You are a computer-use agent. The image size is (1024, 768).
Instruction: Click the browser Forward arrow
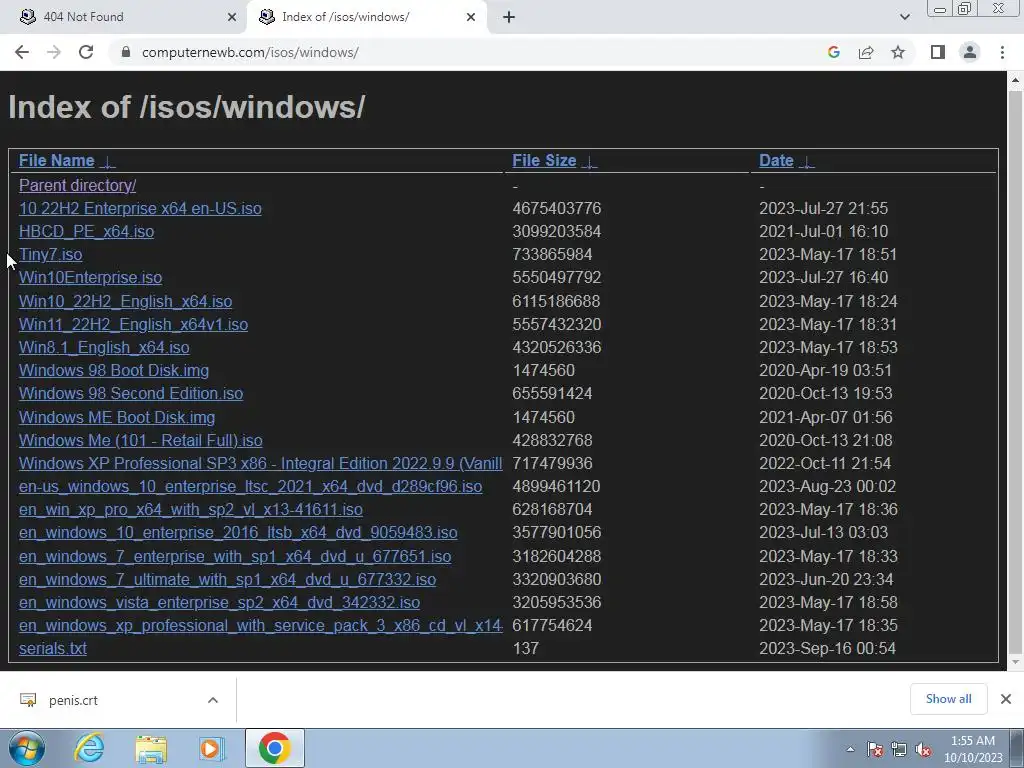point(54,52)
